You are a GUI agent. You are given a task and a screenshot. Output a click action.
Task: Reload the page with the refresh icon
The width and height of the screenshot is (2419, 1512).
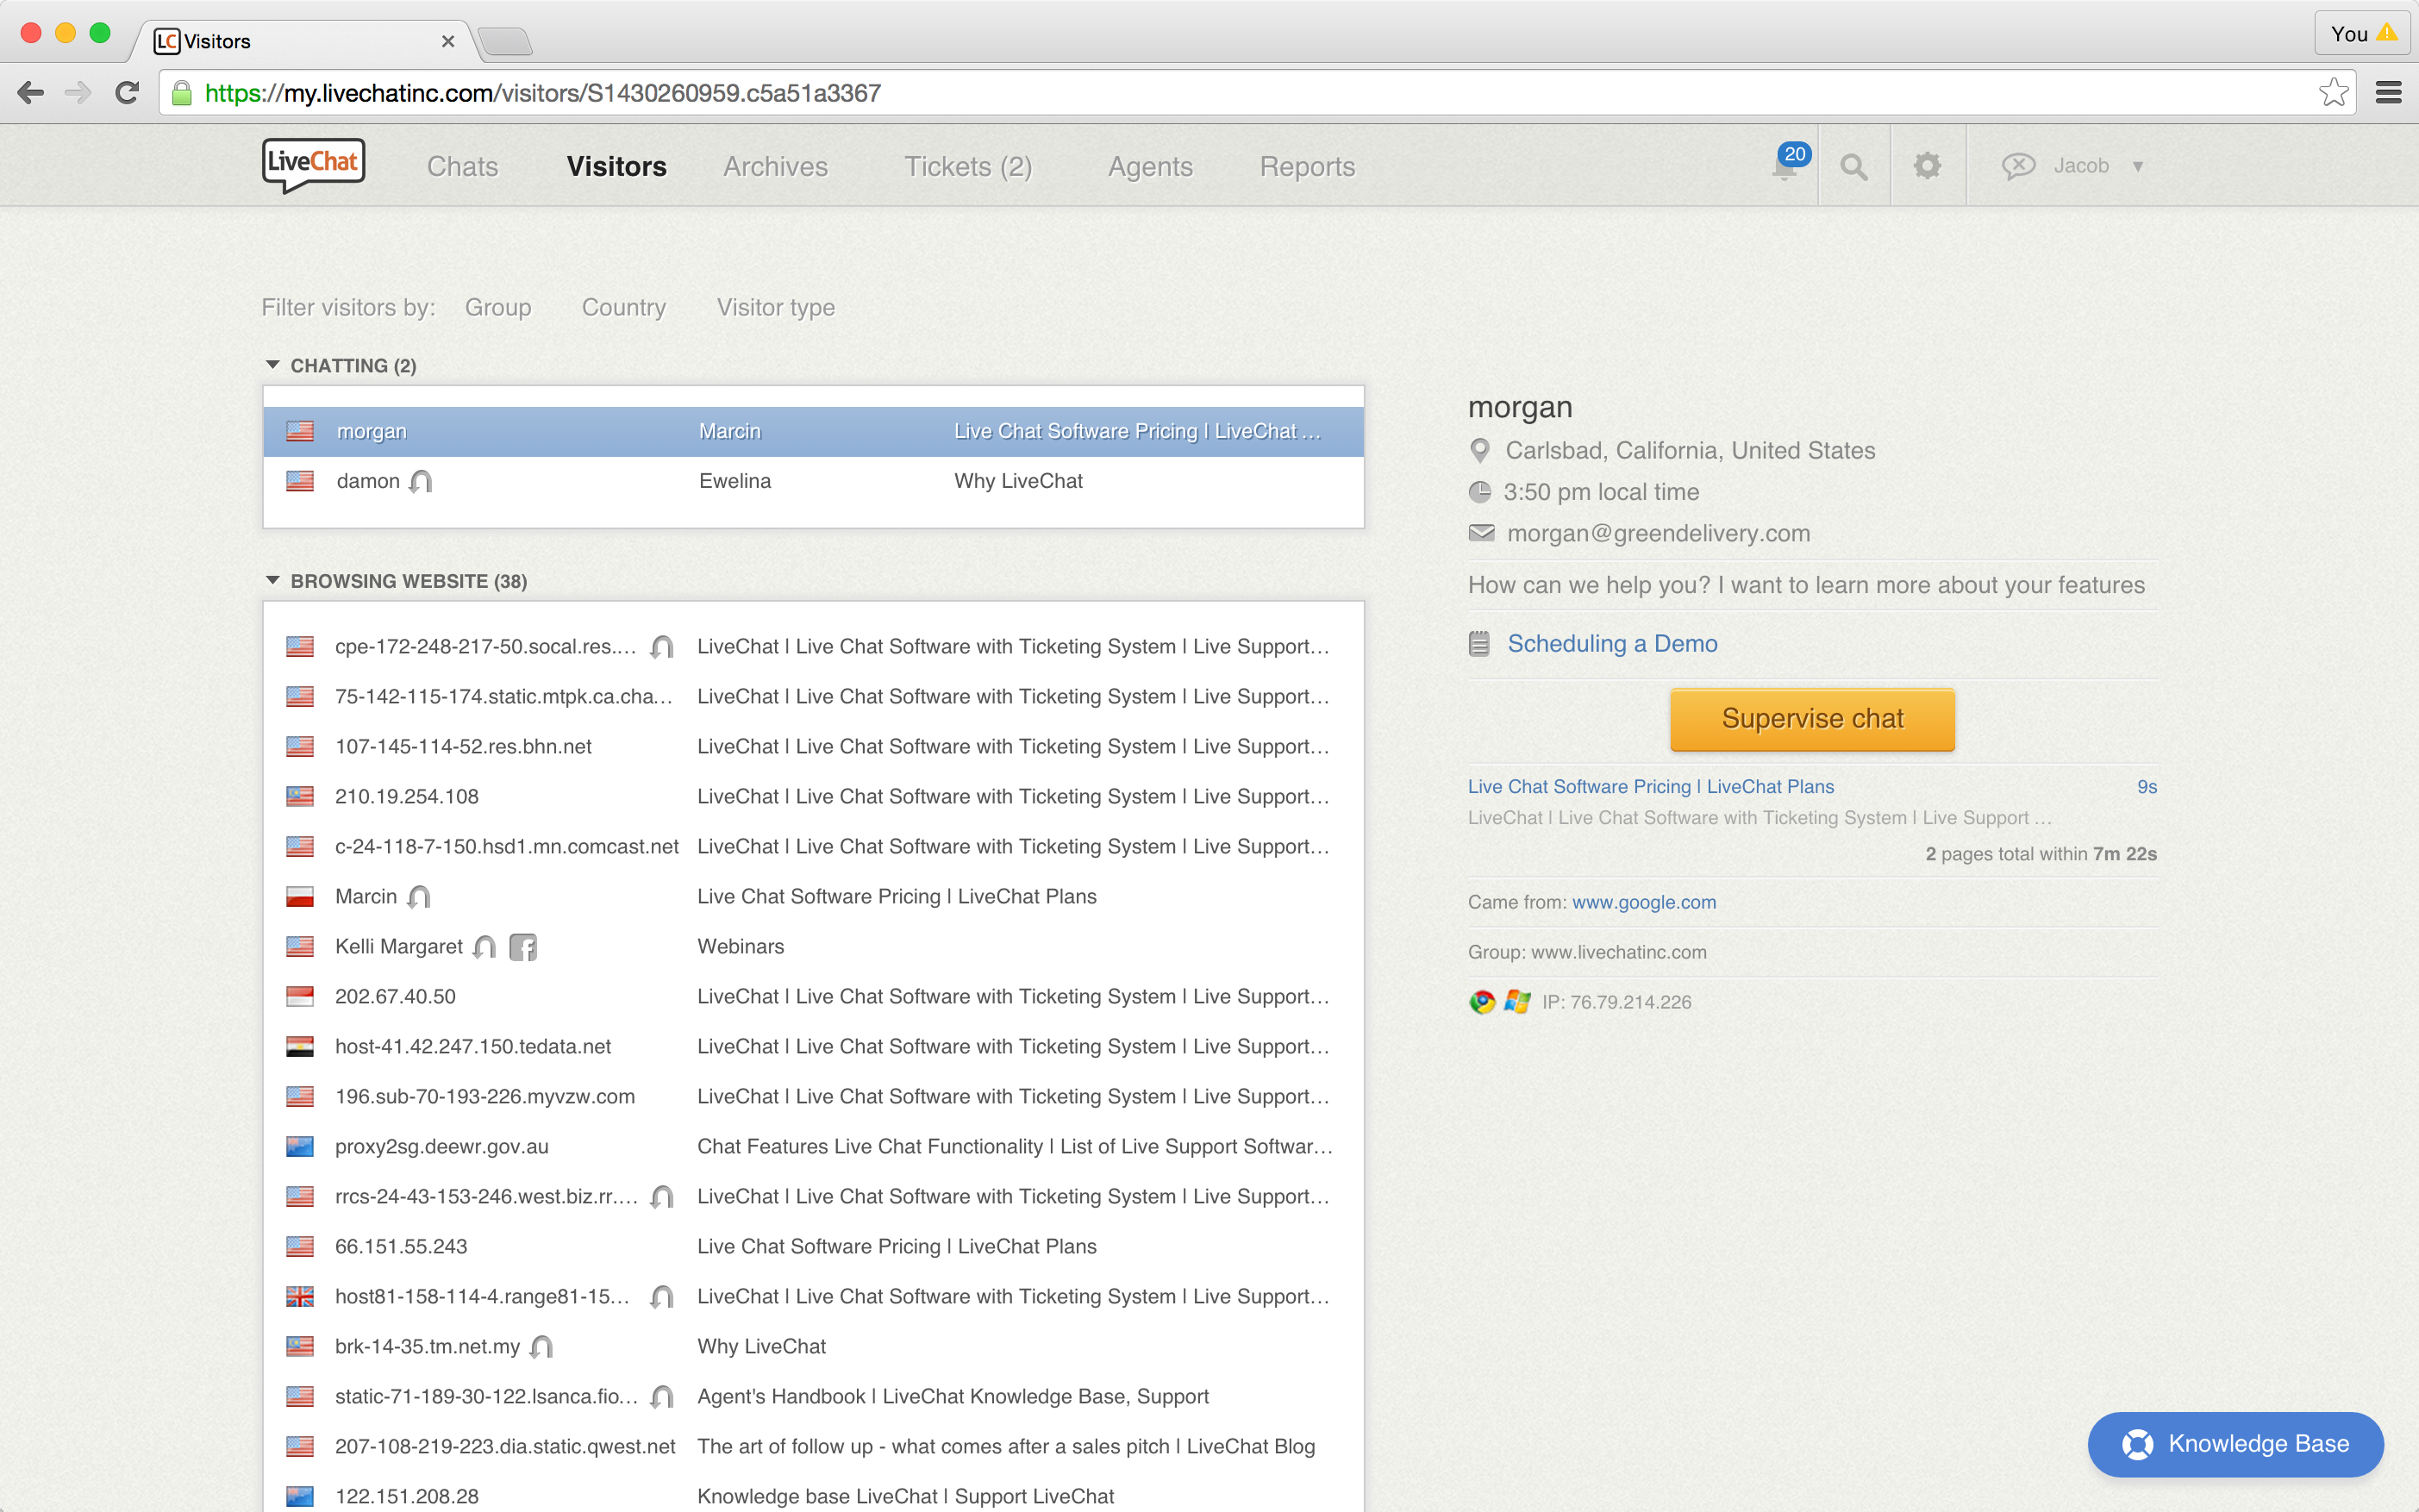[x=127, y=93]
